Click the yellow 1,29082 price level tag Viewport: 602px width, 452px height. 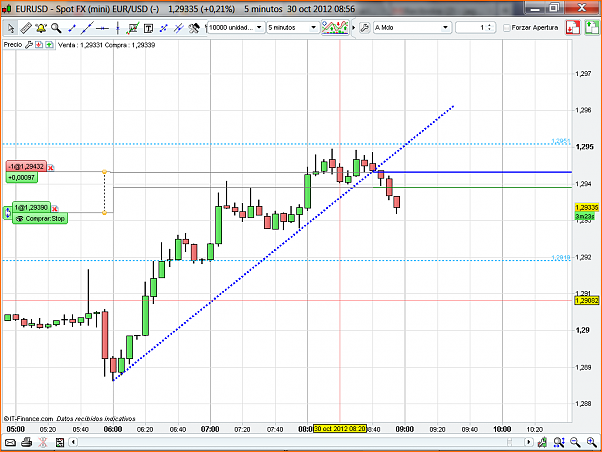(x=587, y=300)
